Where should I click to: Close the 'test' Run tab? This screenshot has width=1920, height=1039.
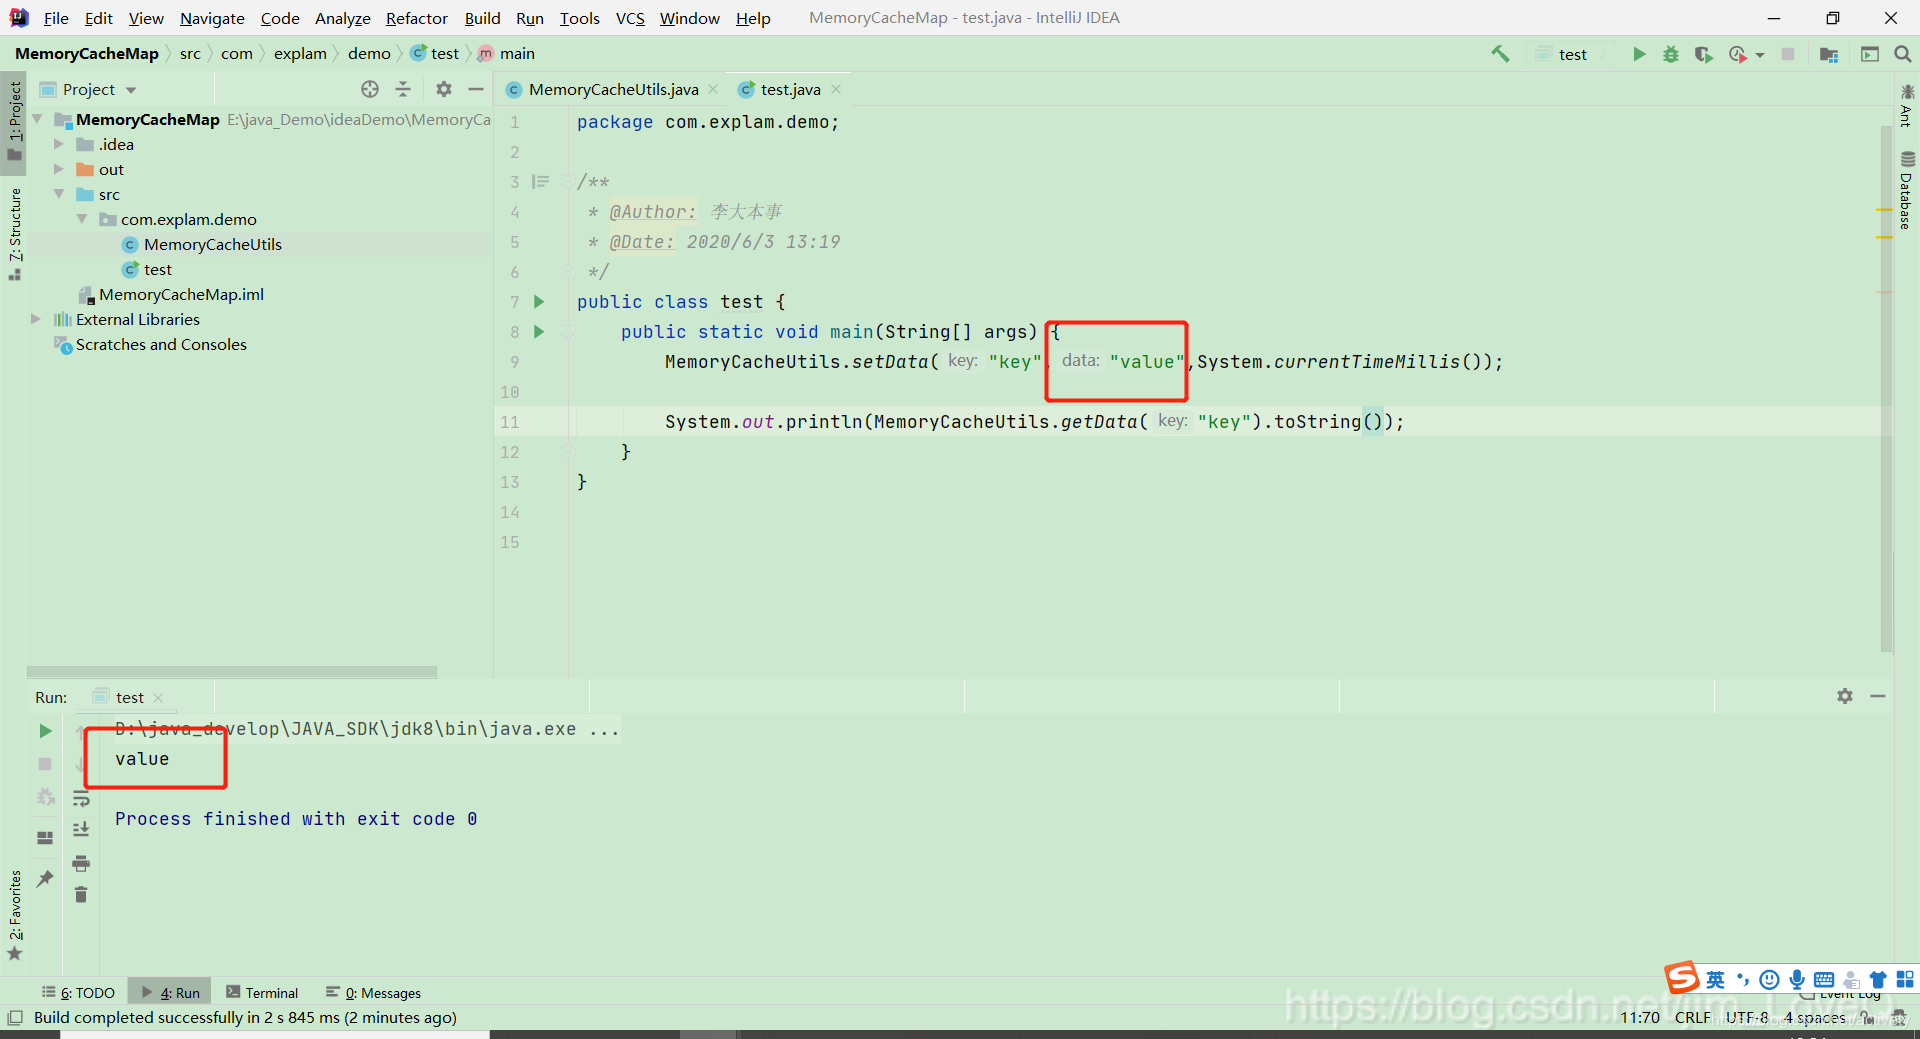pos(158,697)
